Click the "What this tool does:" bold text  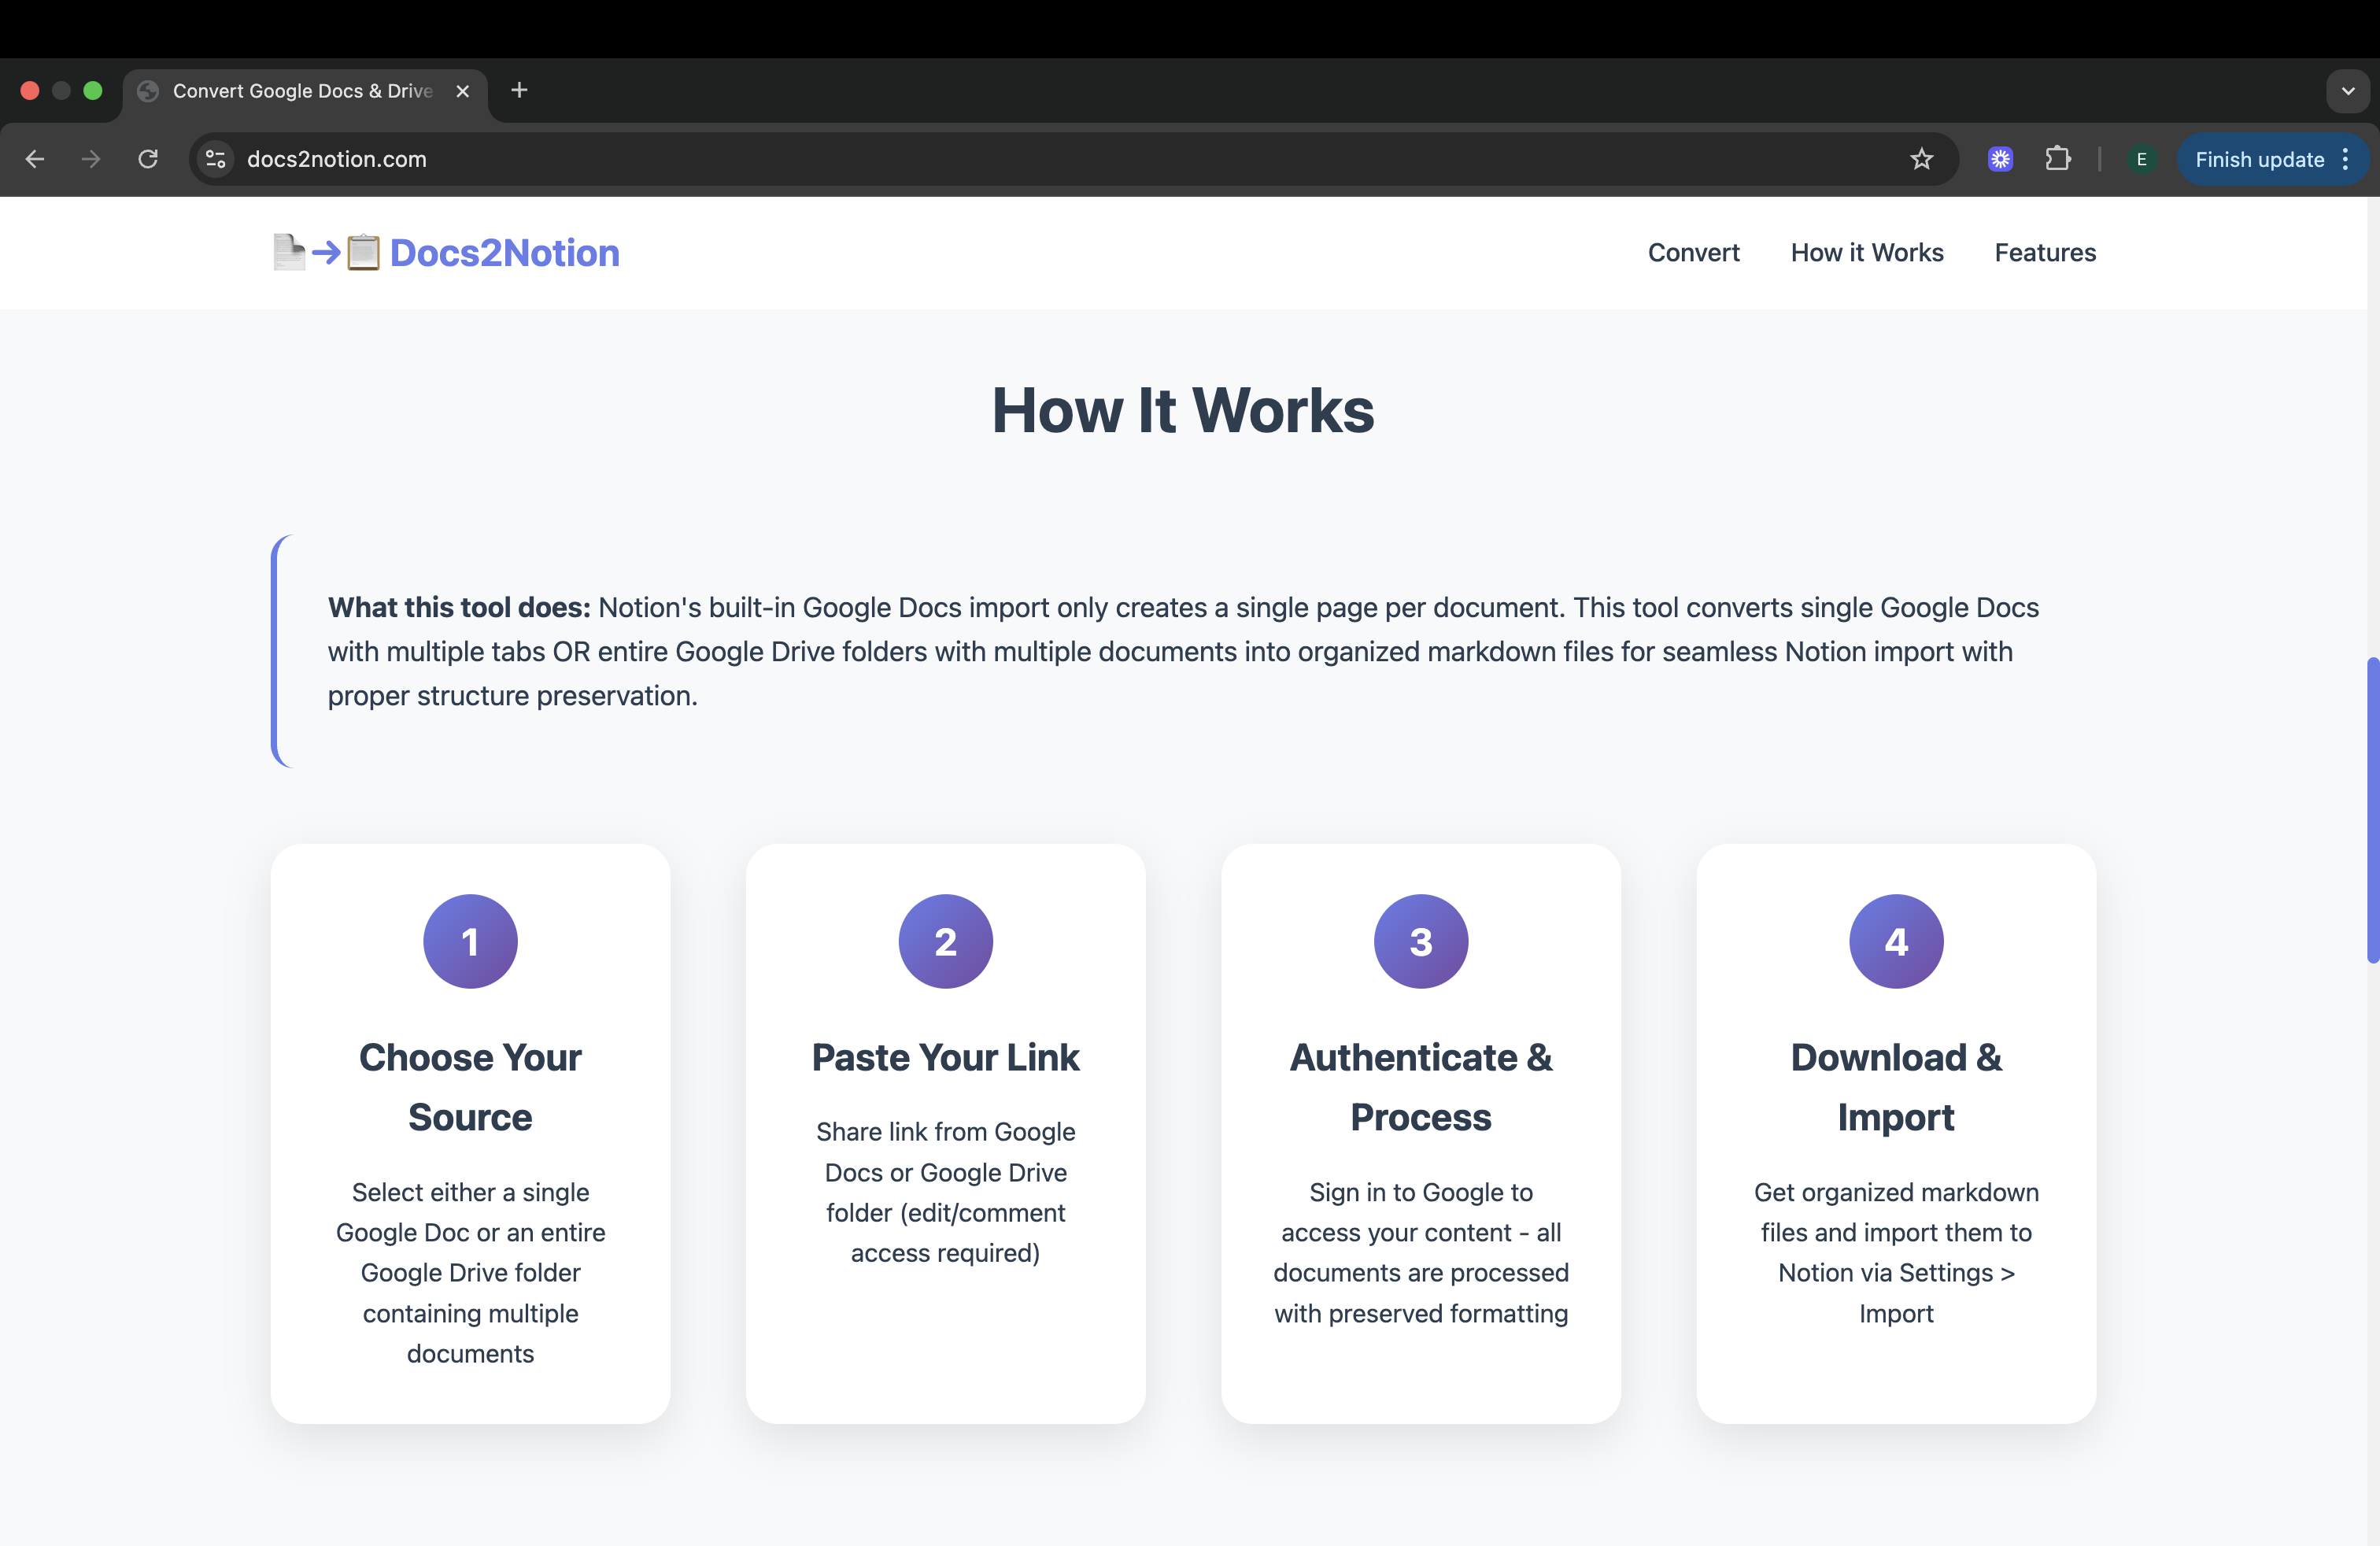459,607
